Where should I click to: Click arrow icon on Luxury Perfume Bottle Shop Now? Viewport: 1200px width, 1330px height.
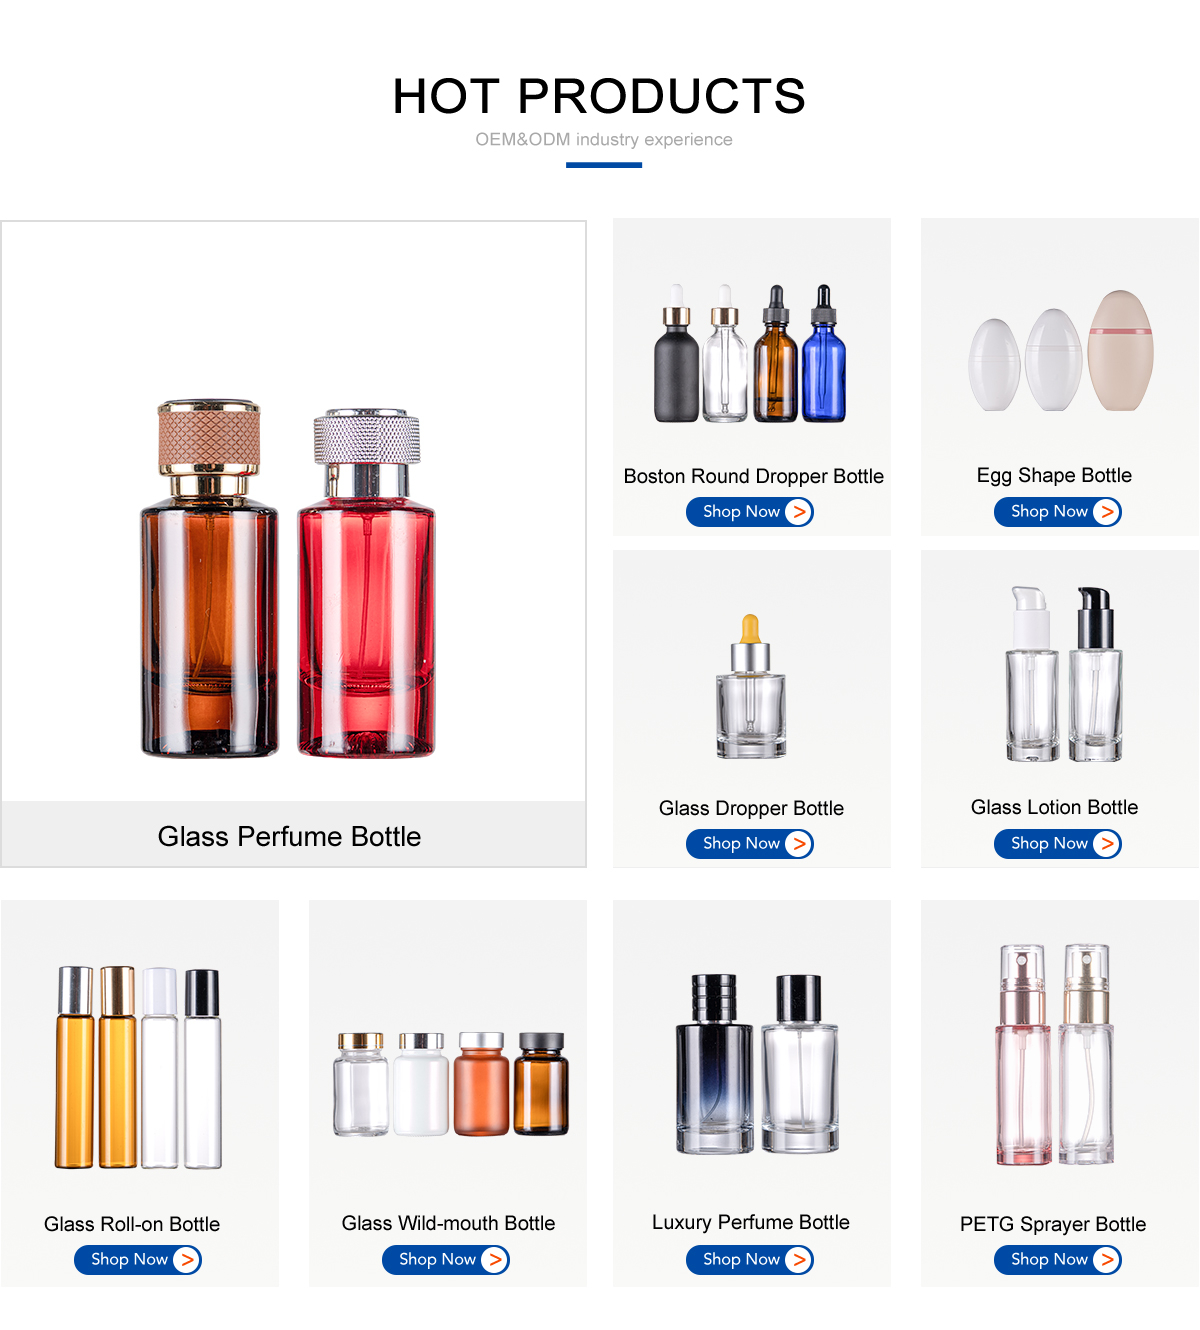(798, 1260)
